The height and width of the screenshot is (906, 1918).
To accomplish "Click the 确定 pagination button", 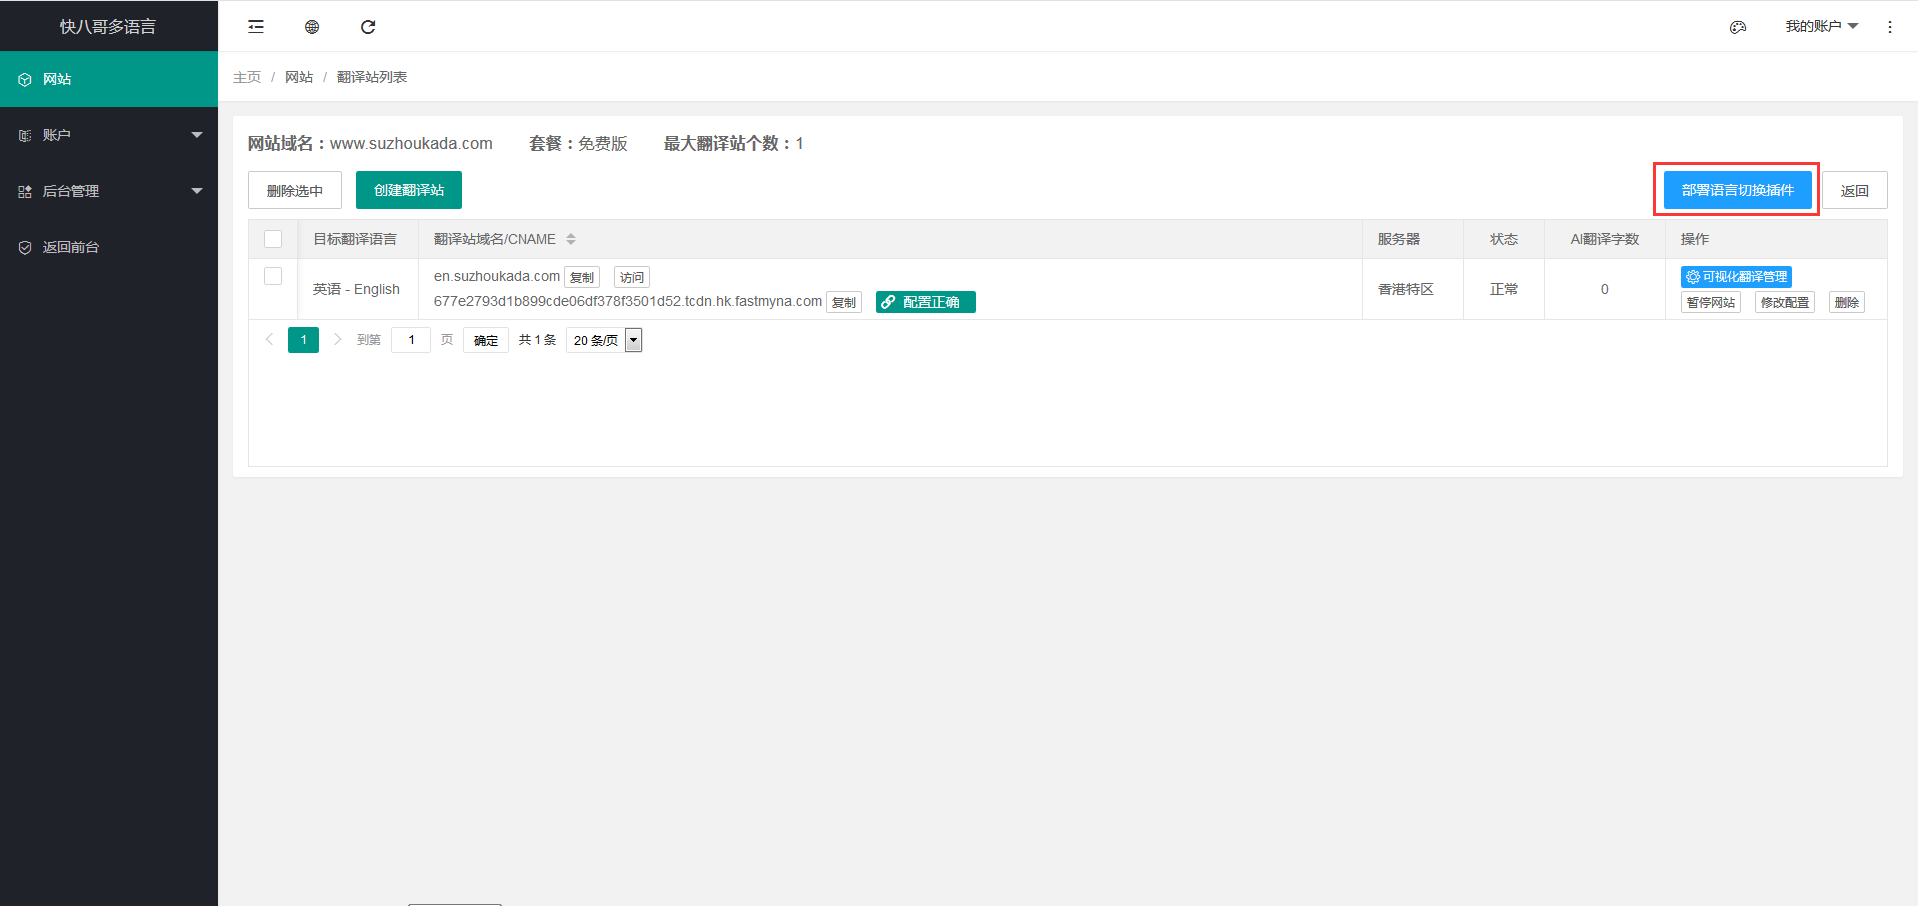I will pyautogui.click(x=486, y=340).
